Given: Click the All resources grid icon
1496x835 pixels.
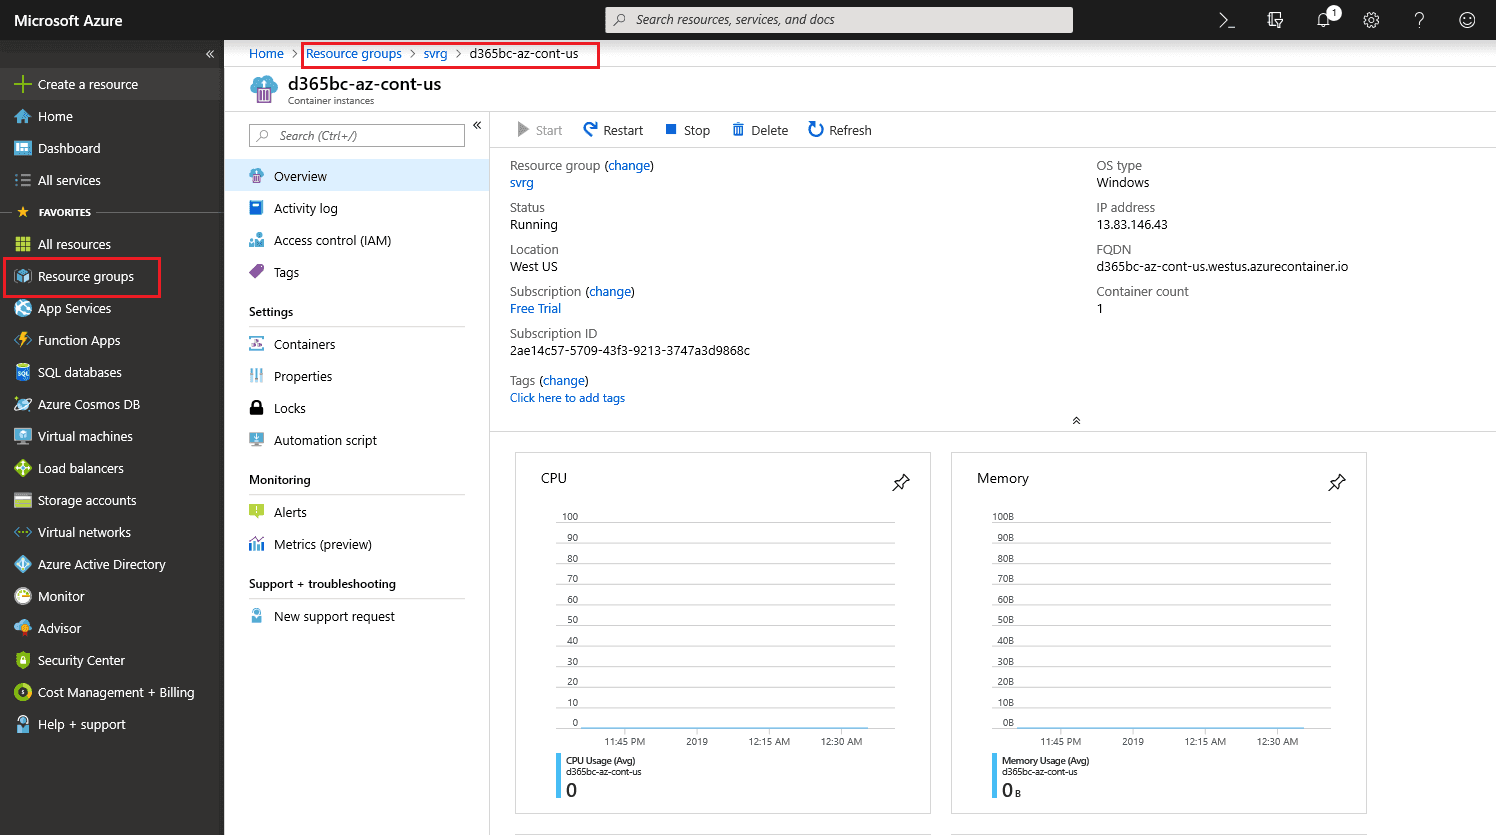Looking at the screenshot, I should pyautogui.click(x=23, y=244).
